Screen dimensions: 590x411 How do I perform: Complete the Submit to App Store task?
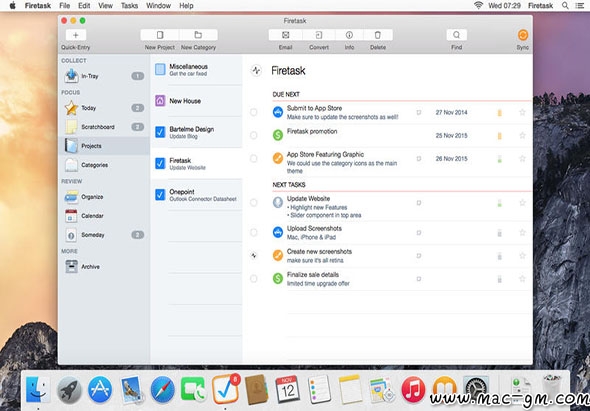point(254,112)
